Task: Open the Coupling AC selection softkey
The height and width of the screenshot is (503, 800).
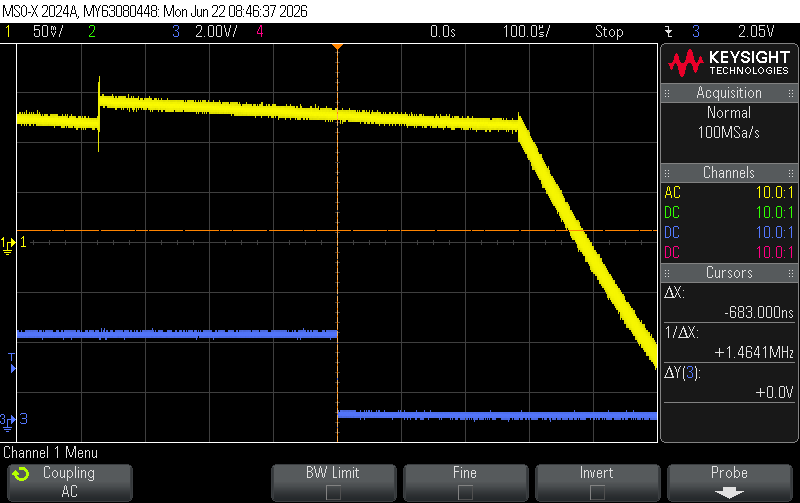Action: (x=70, y=483)
